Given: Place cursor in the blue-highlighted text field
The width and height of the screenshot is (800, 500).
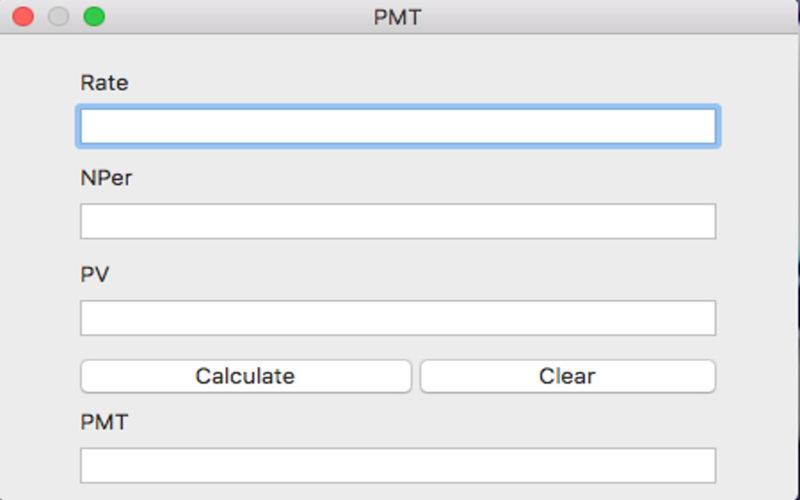Looking at the screenshot, I should click(398, 126).
